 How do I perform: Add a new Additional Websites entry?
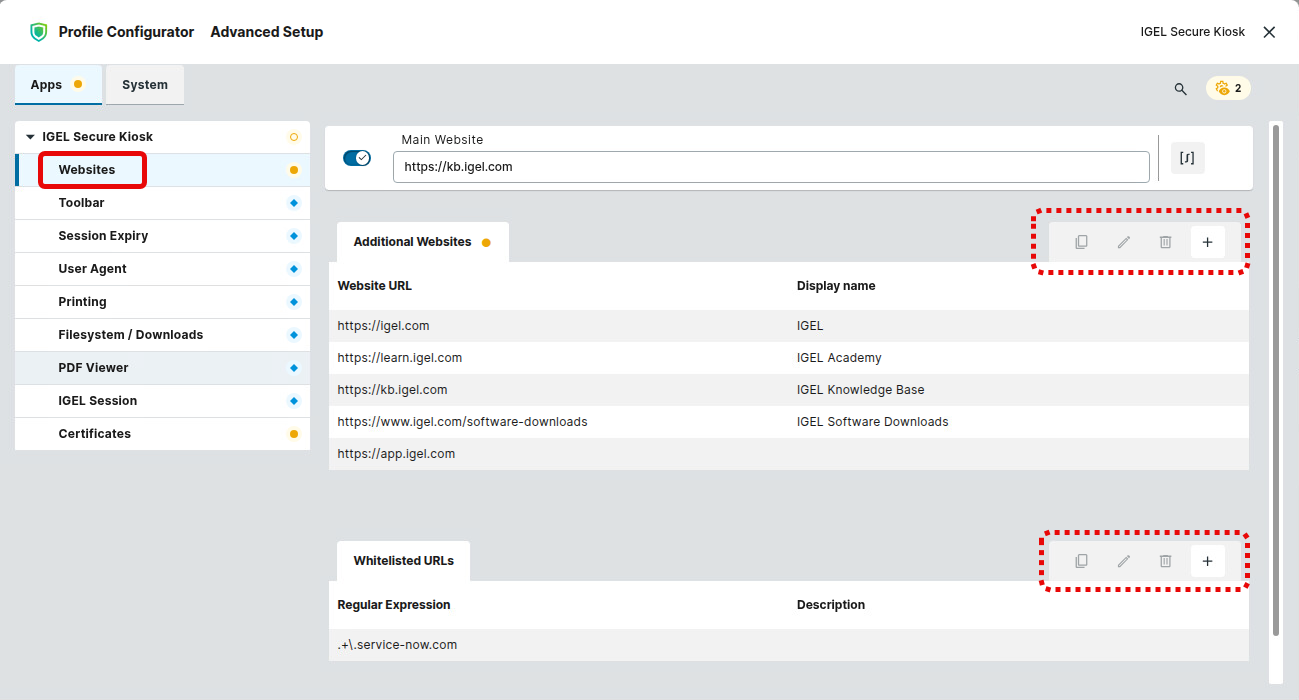[1207, 242]
